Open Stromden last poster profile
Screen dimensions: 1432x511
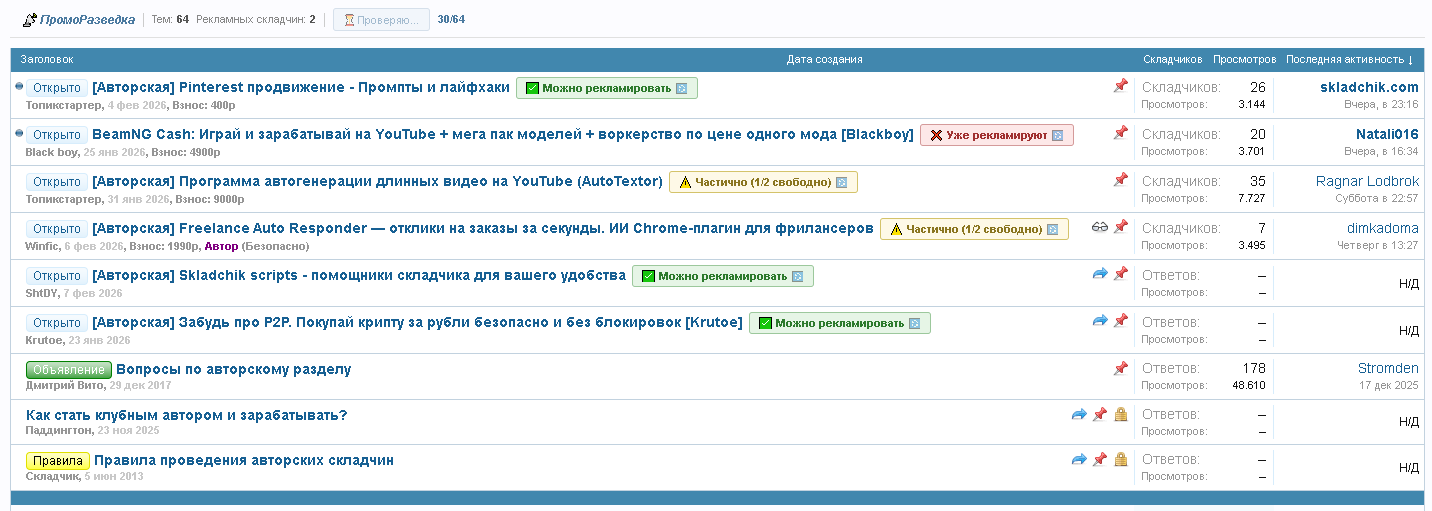(x=1388, y=368)
